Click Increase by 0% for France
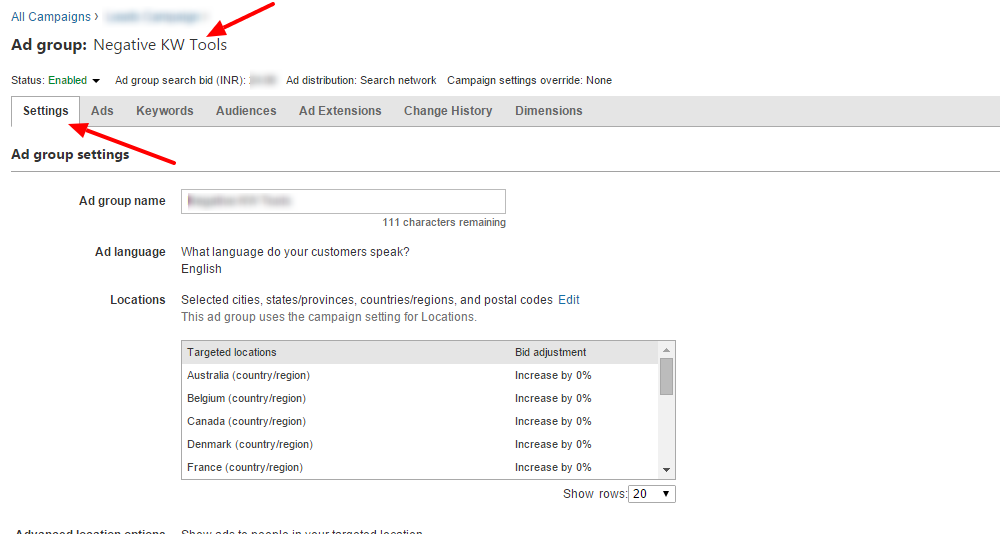Viewport: 1000px width, 534px height. (x=553, y=467)
